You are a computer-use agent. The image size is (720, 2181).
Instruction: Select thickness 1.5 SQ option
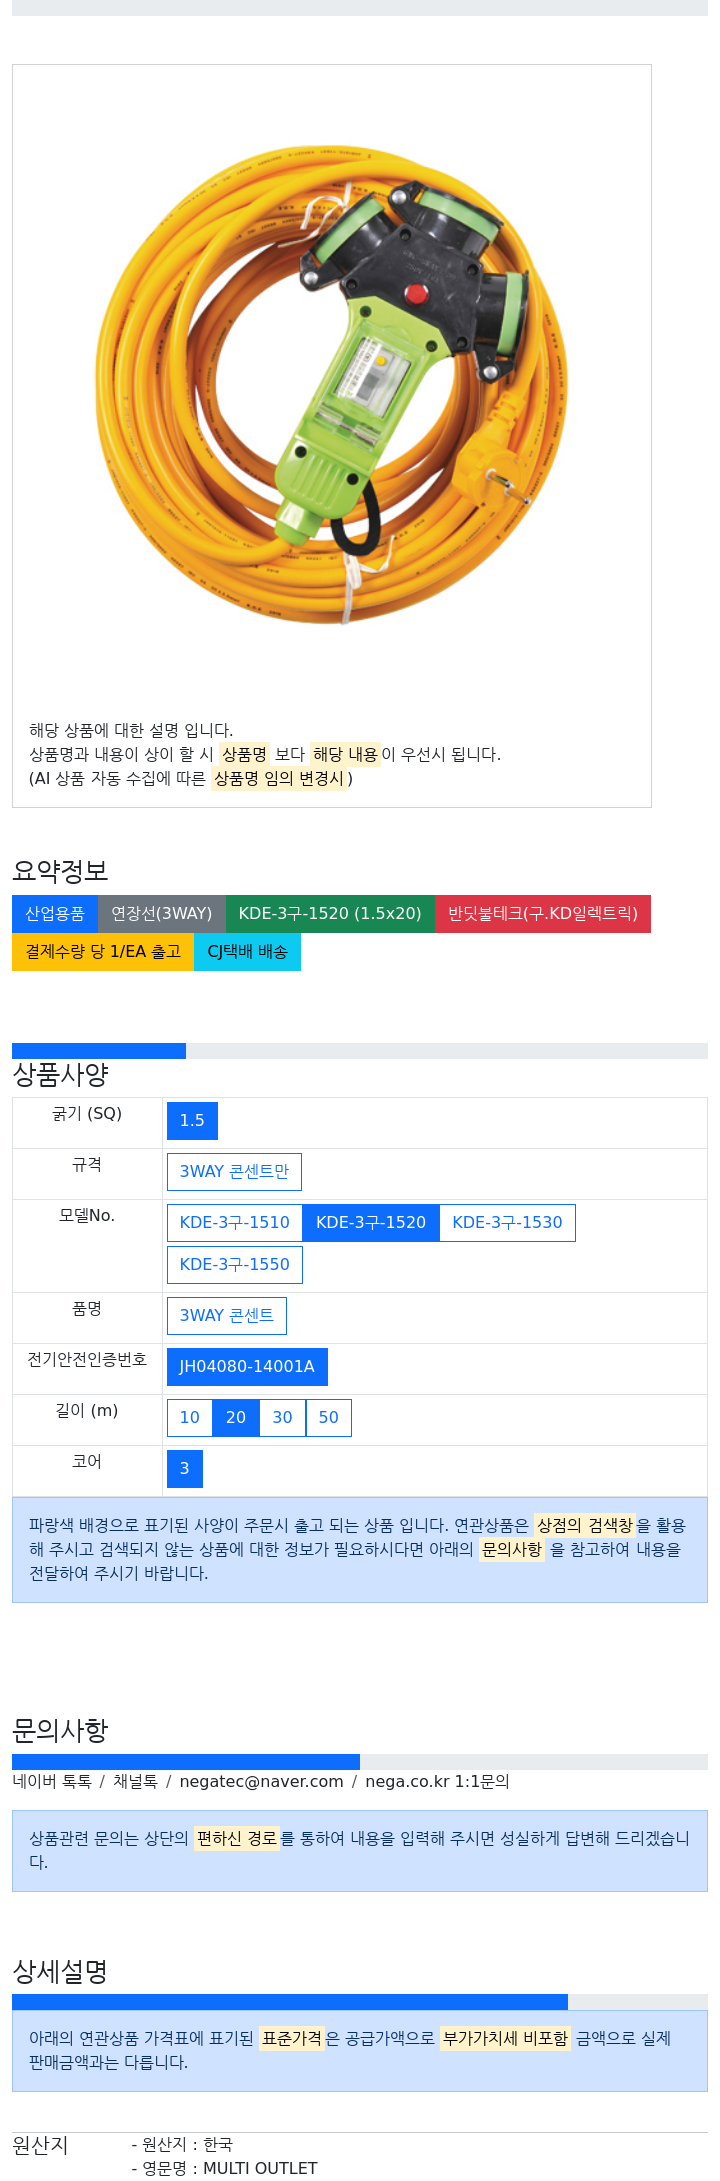click(x=192, y=1121)
